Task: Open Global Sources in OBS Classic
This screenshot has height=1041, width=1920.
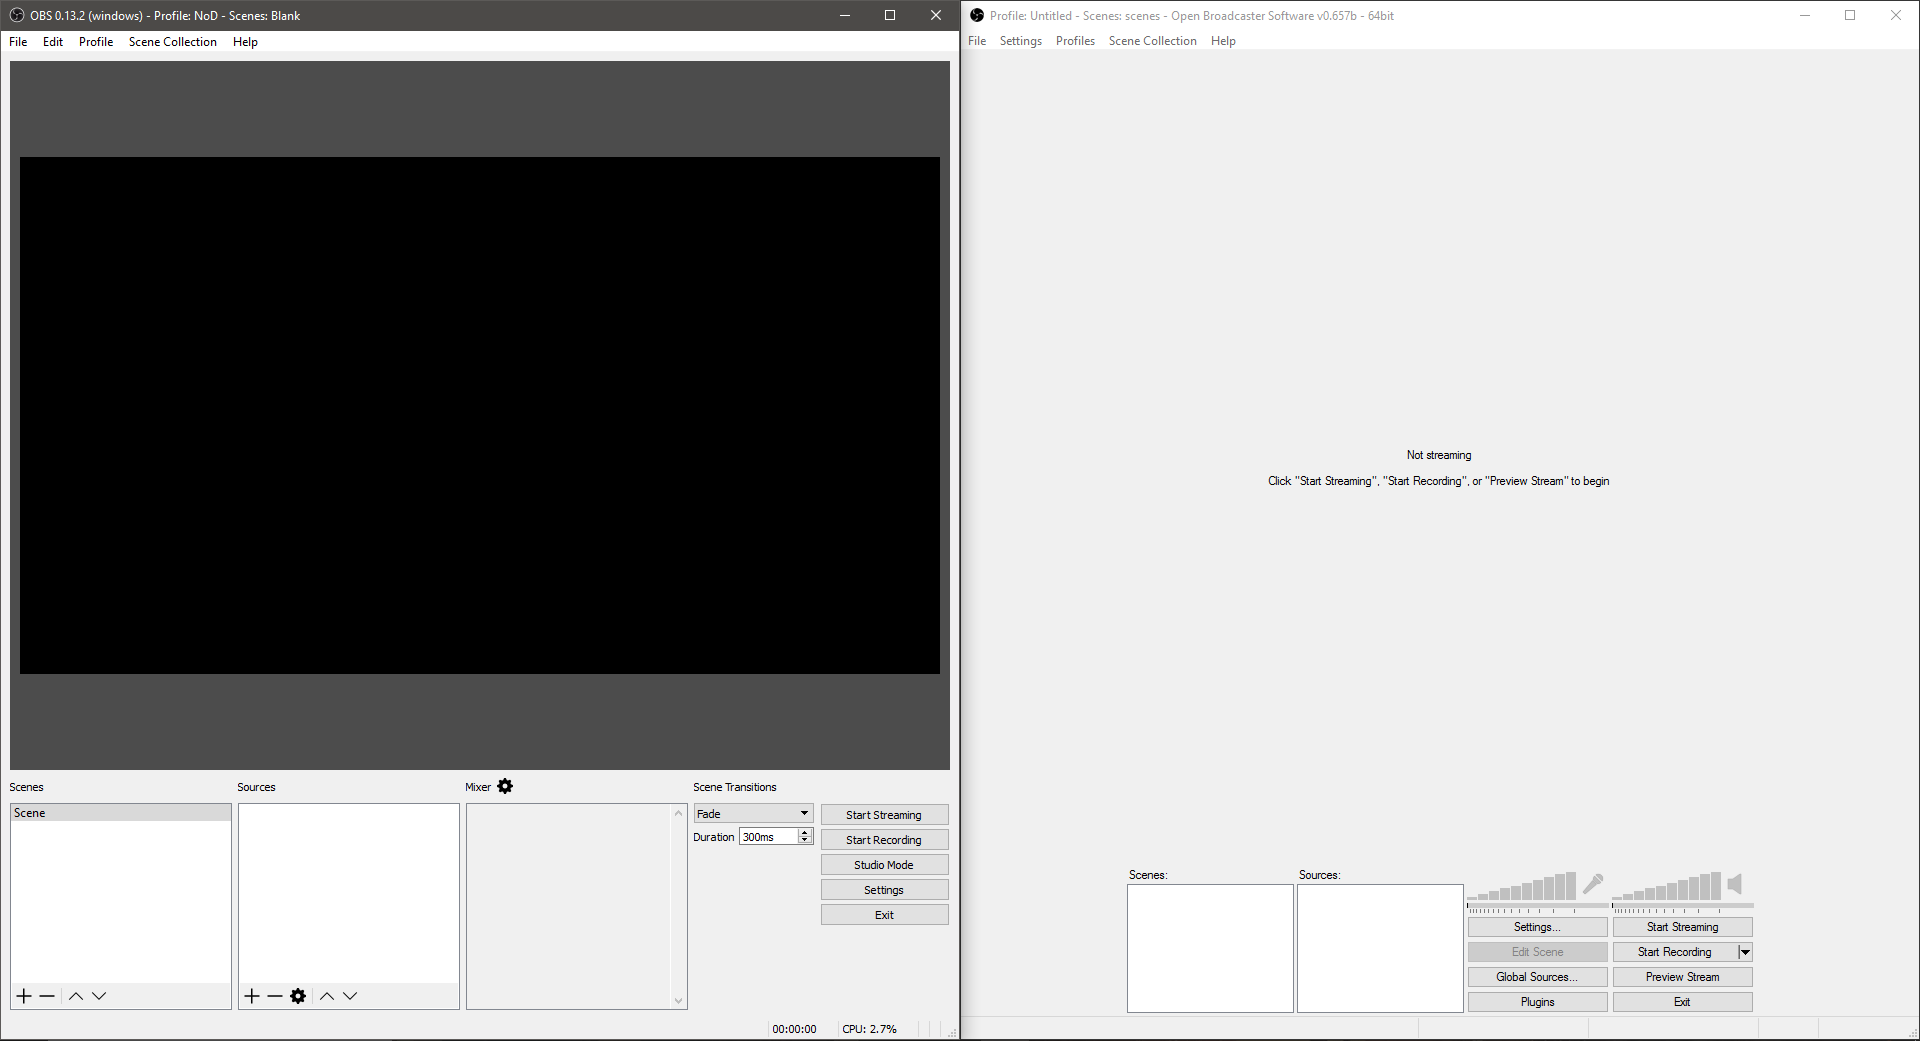Action: click(1537, 977)
